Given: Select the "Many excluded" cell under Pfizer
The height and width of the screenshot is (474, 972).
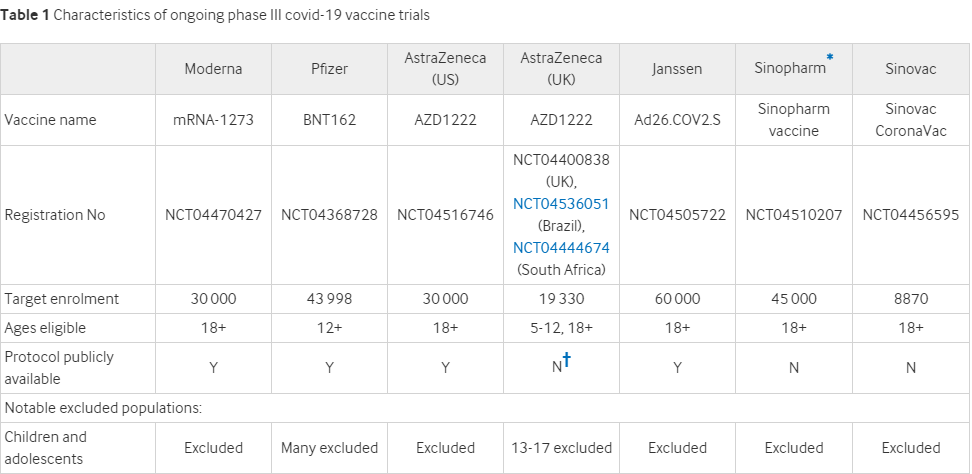Looking at the screenshot, I should (x=329, y=448).
